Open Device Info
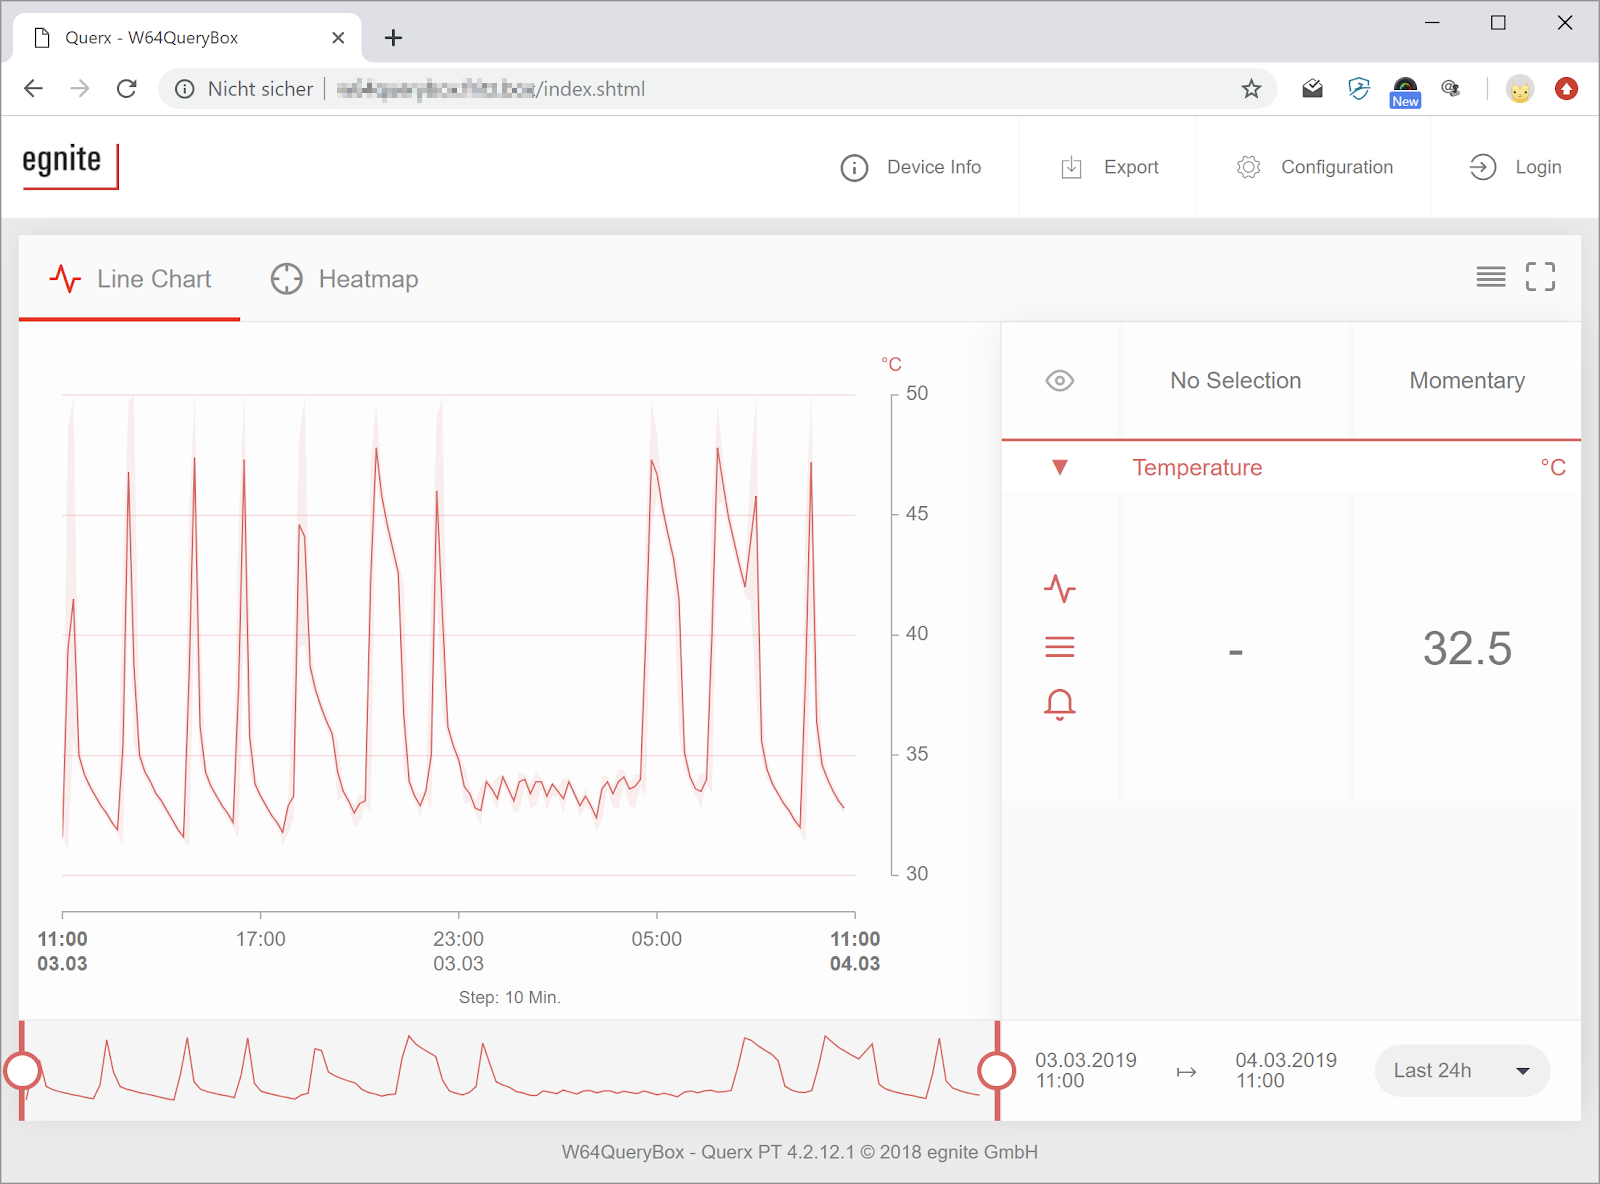This screenshot has width=1600, height=1184. 911,167
